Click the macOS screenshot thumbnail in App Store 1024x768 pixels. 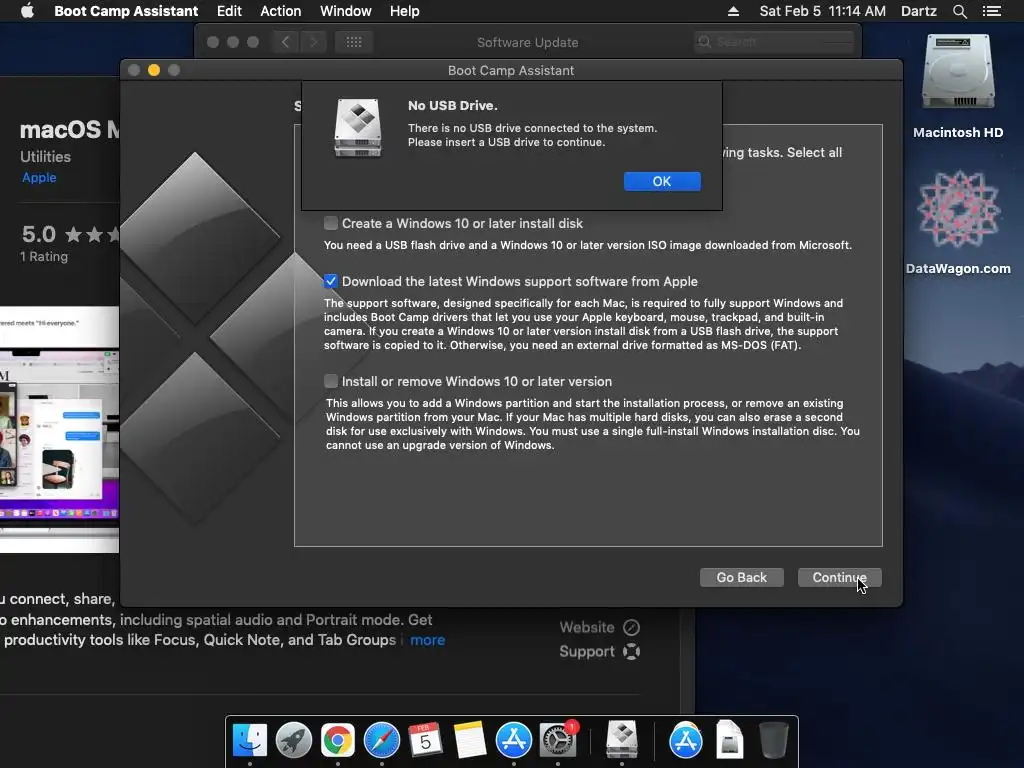tap(59, 429)
